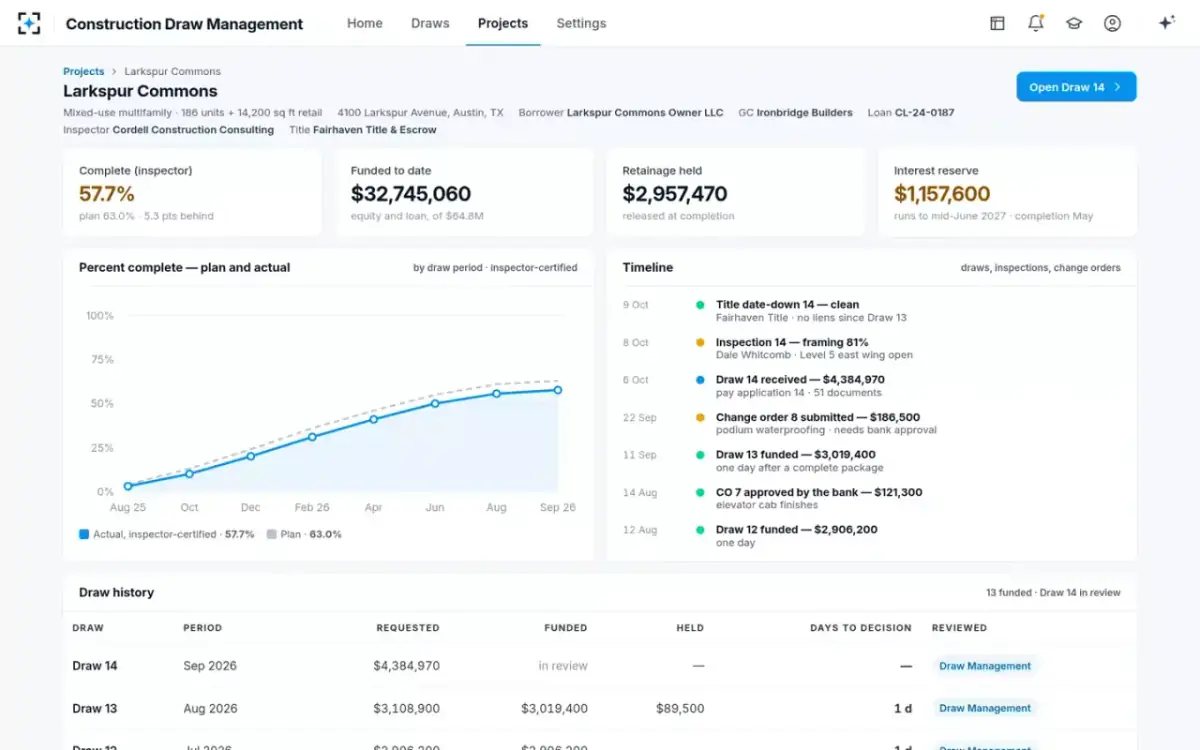Viewport: 1200px width, 750px height.
Task: Switch to the Draws tab
Action: (x=430, y=23)
